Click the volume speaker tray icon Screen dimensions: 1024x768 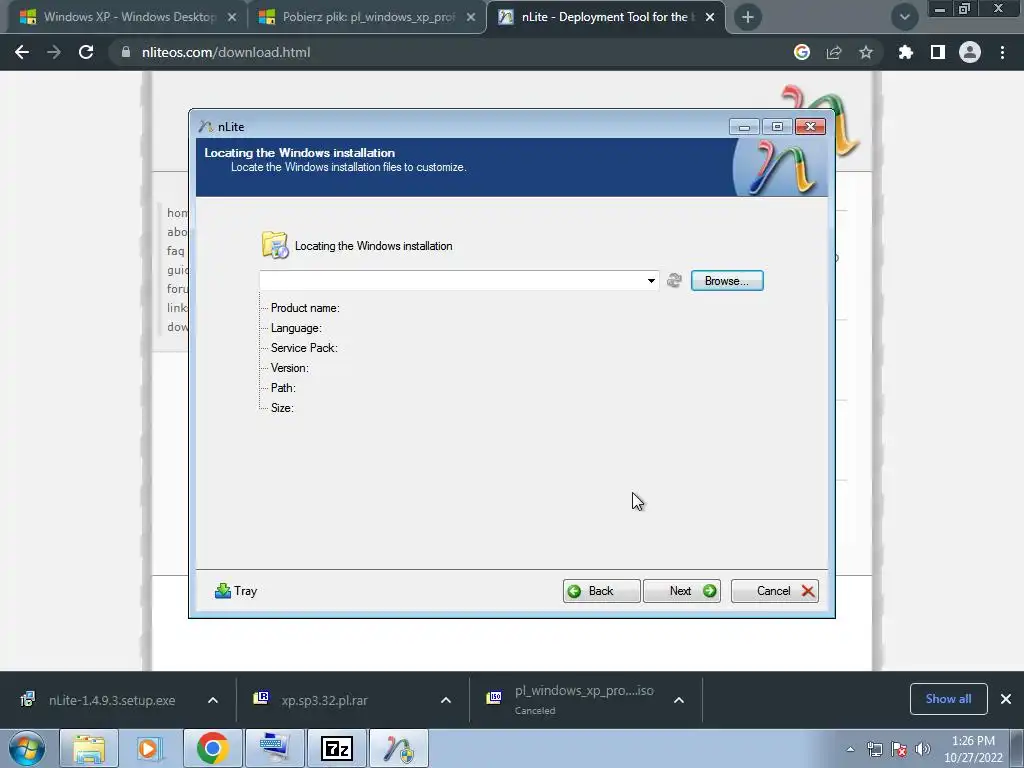coord(923,749)
